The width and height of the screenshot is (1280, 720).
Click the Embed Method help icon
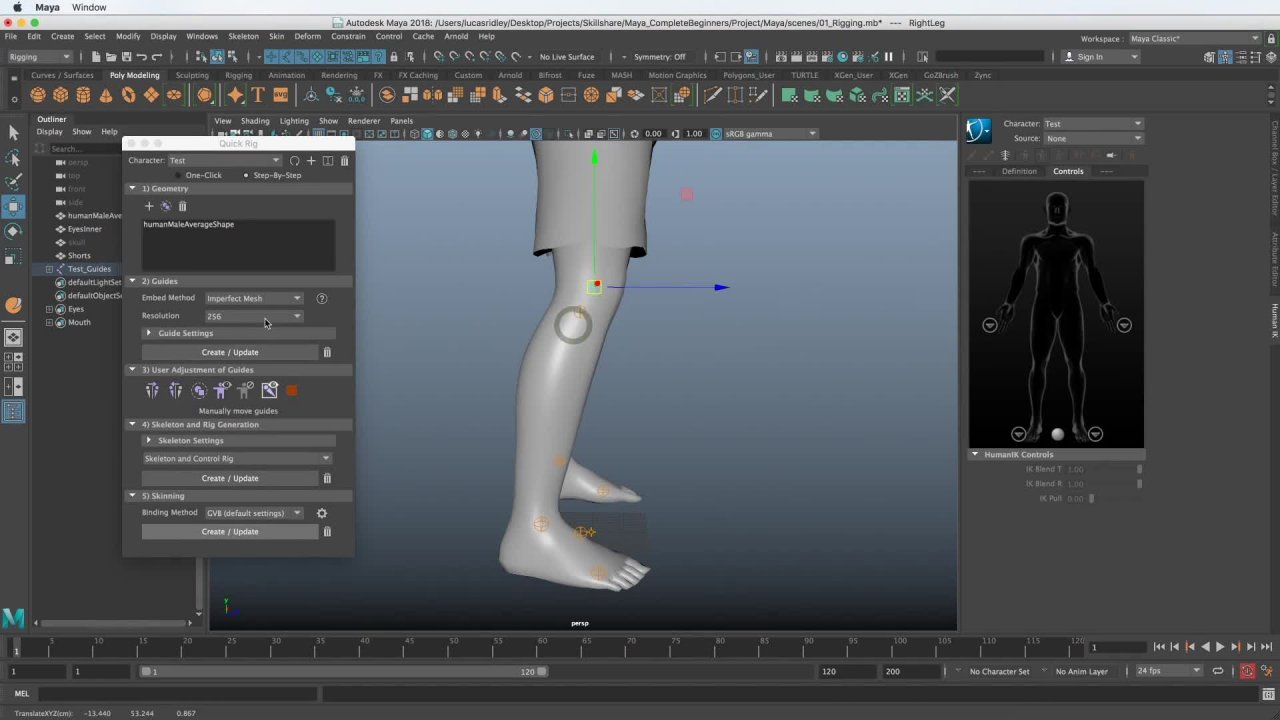[x=322, y=298]
